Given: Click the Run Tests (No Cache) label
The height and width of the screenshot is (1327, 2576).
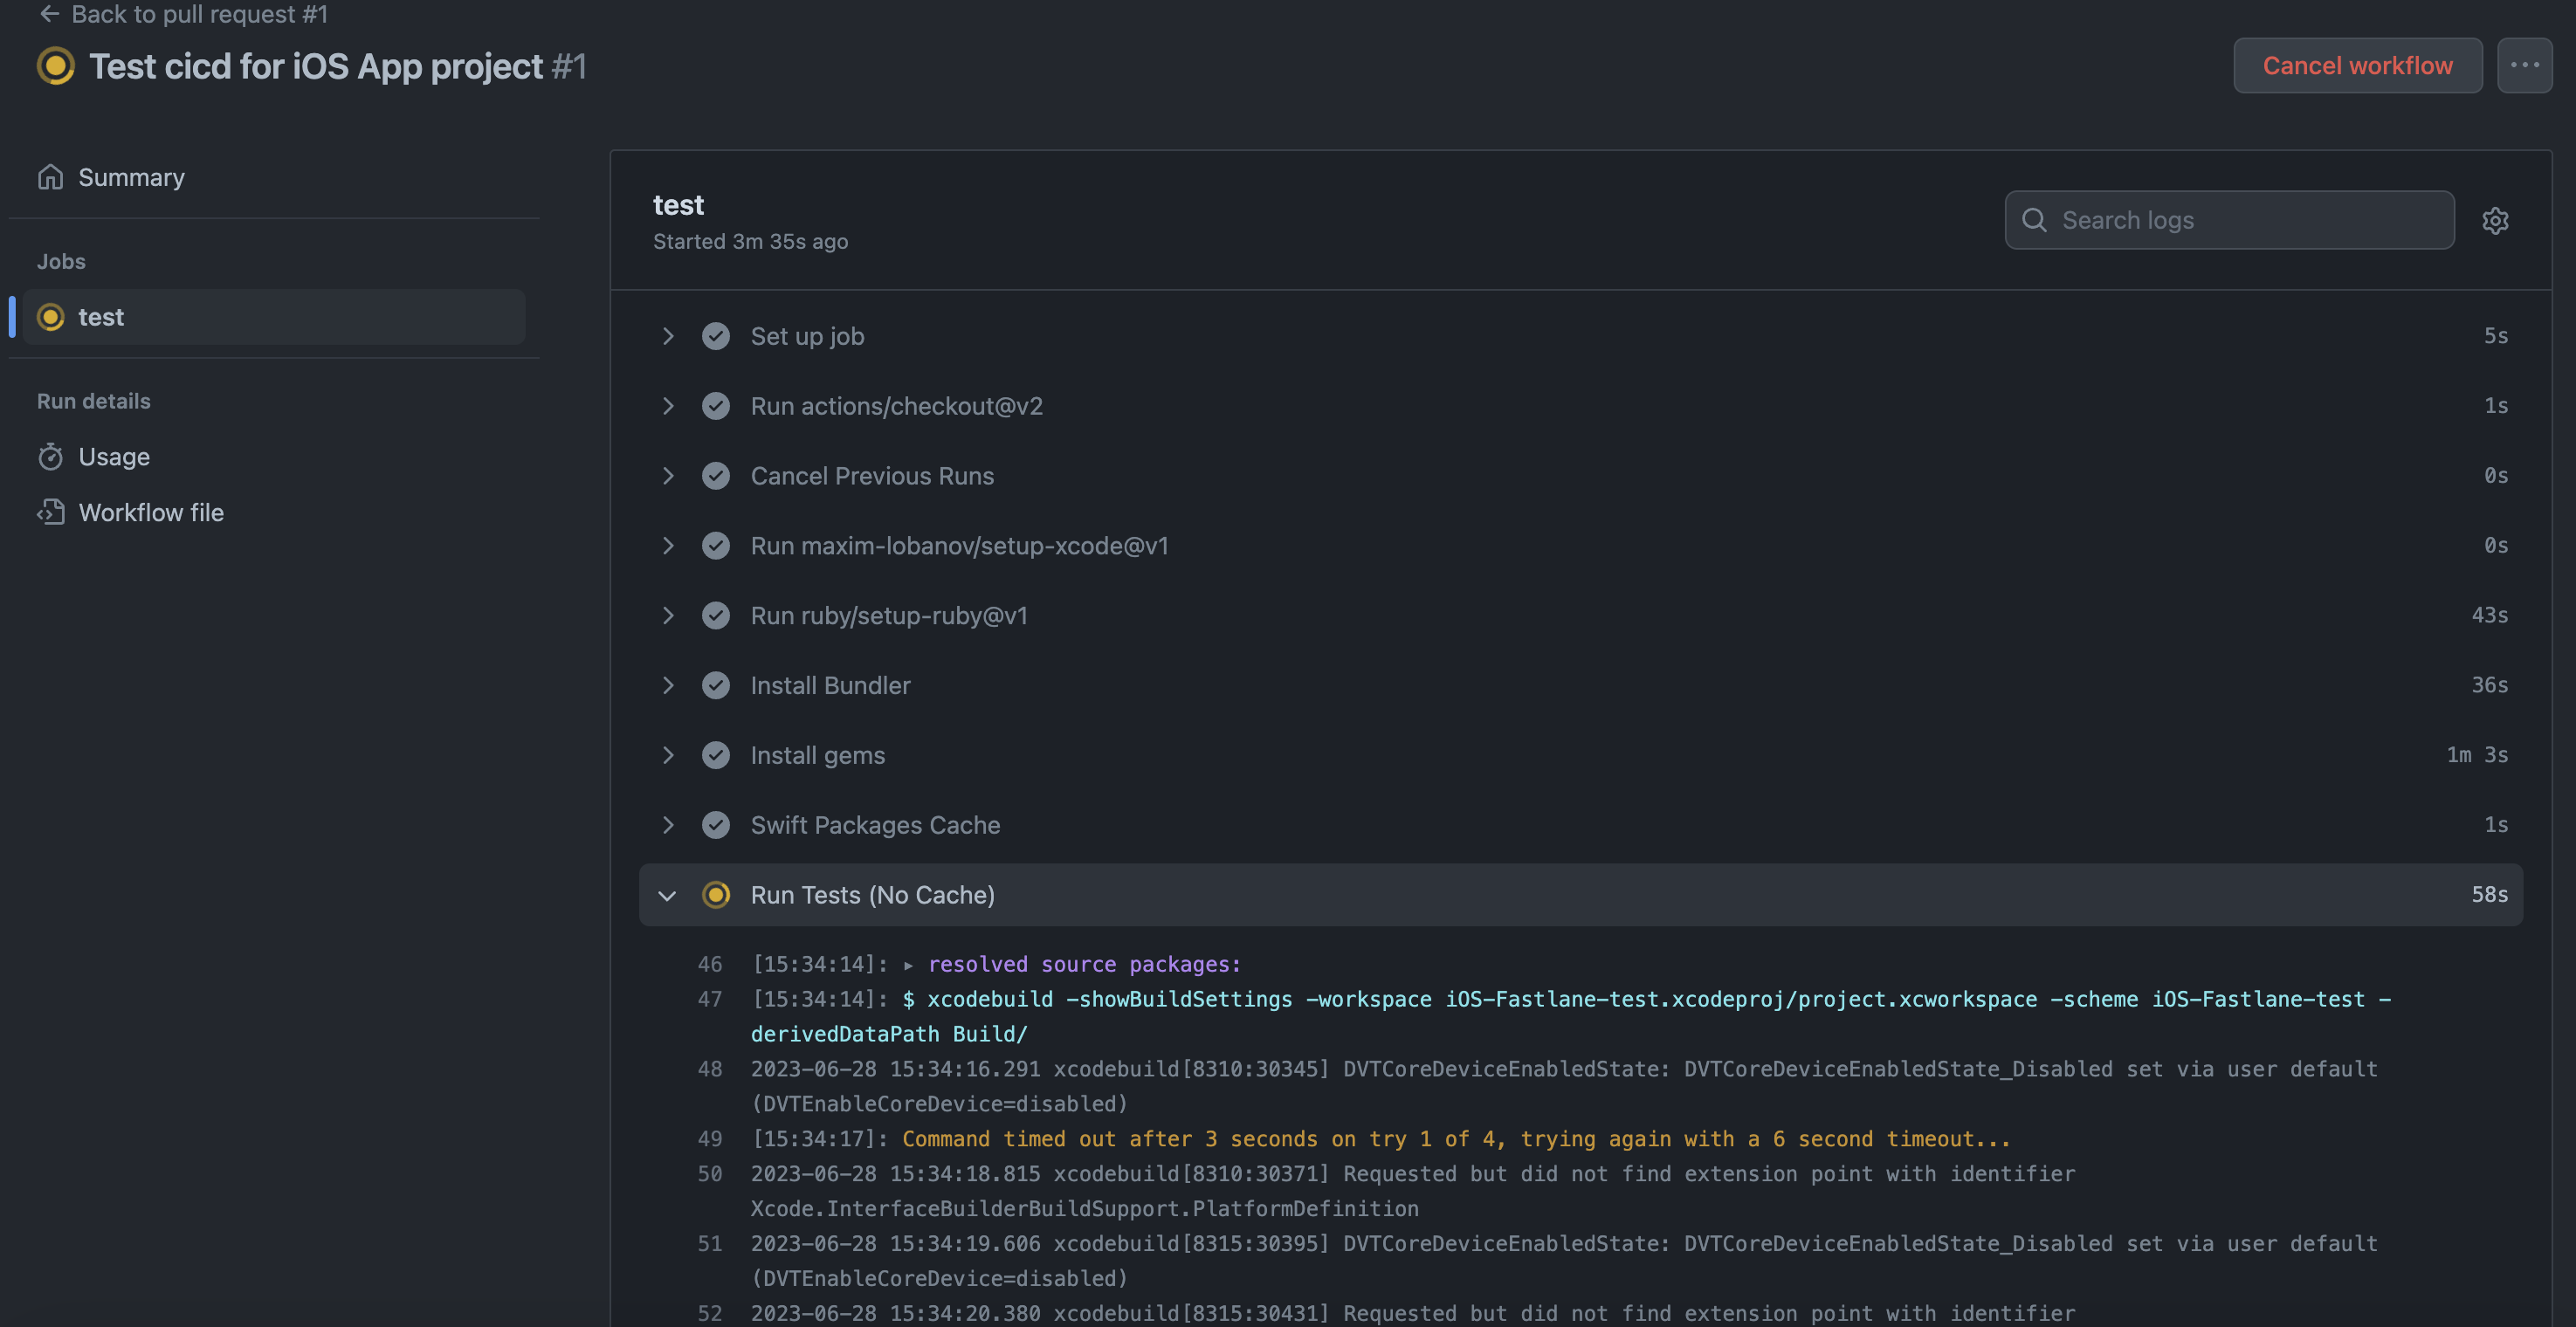Looking at the screenshot, I should pos(872,895).
